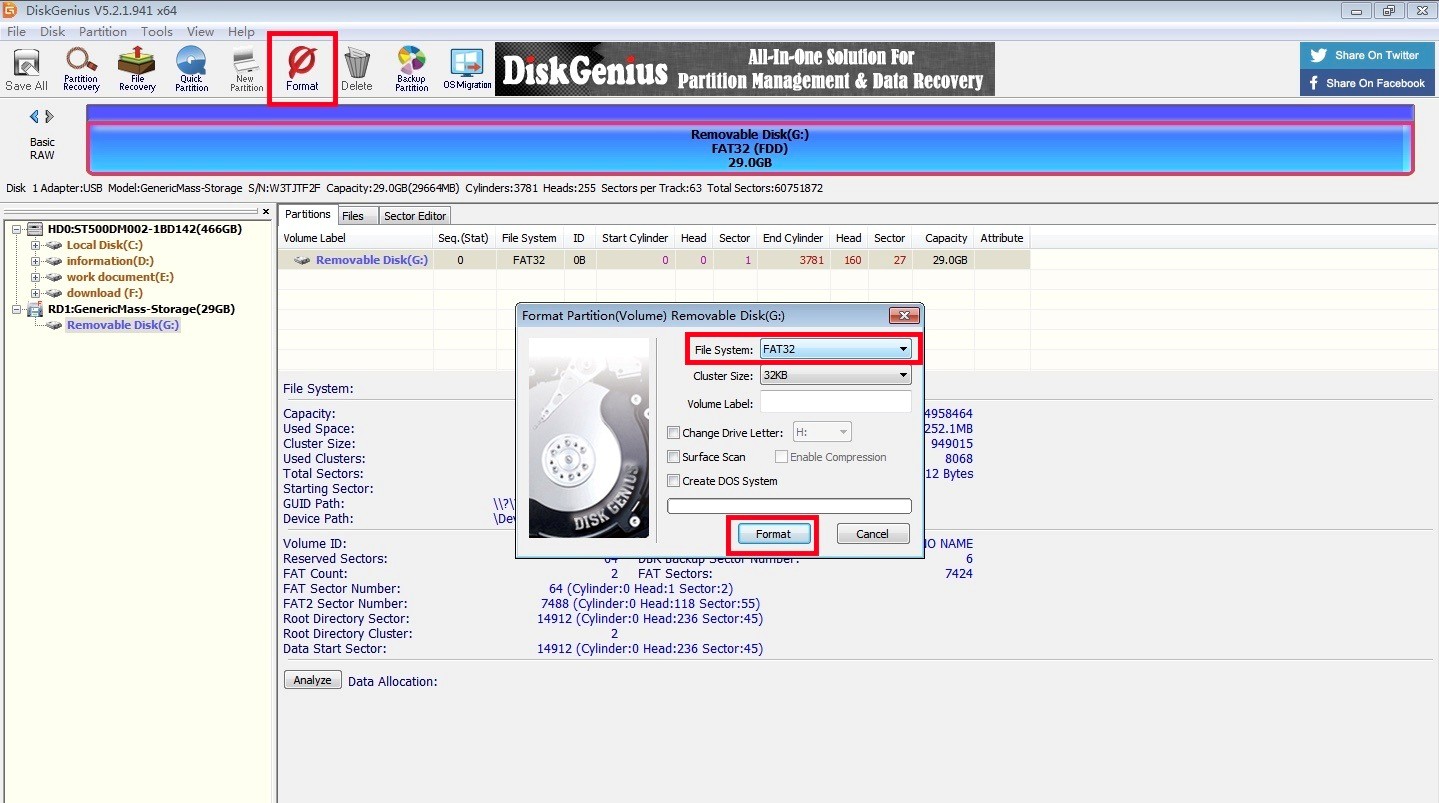
Task: Open the Disk menu
Action: [52, 32]
